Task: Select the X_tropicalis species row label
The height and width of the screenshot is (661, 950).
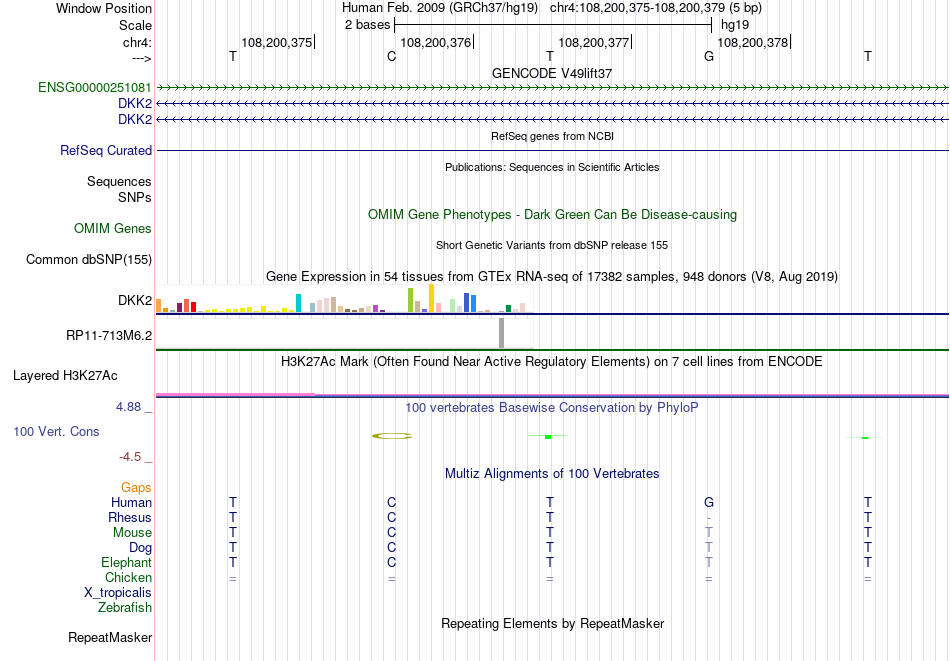Action: 118,593
